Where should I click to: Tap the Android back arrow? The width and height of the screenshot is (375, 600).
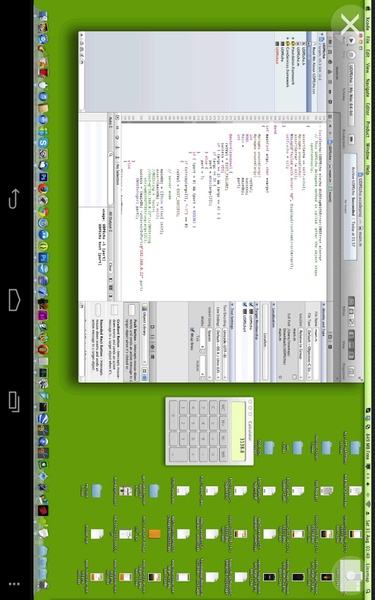tap(14, 199)
